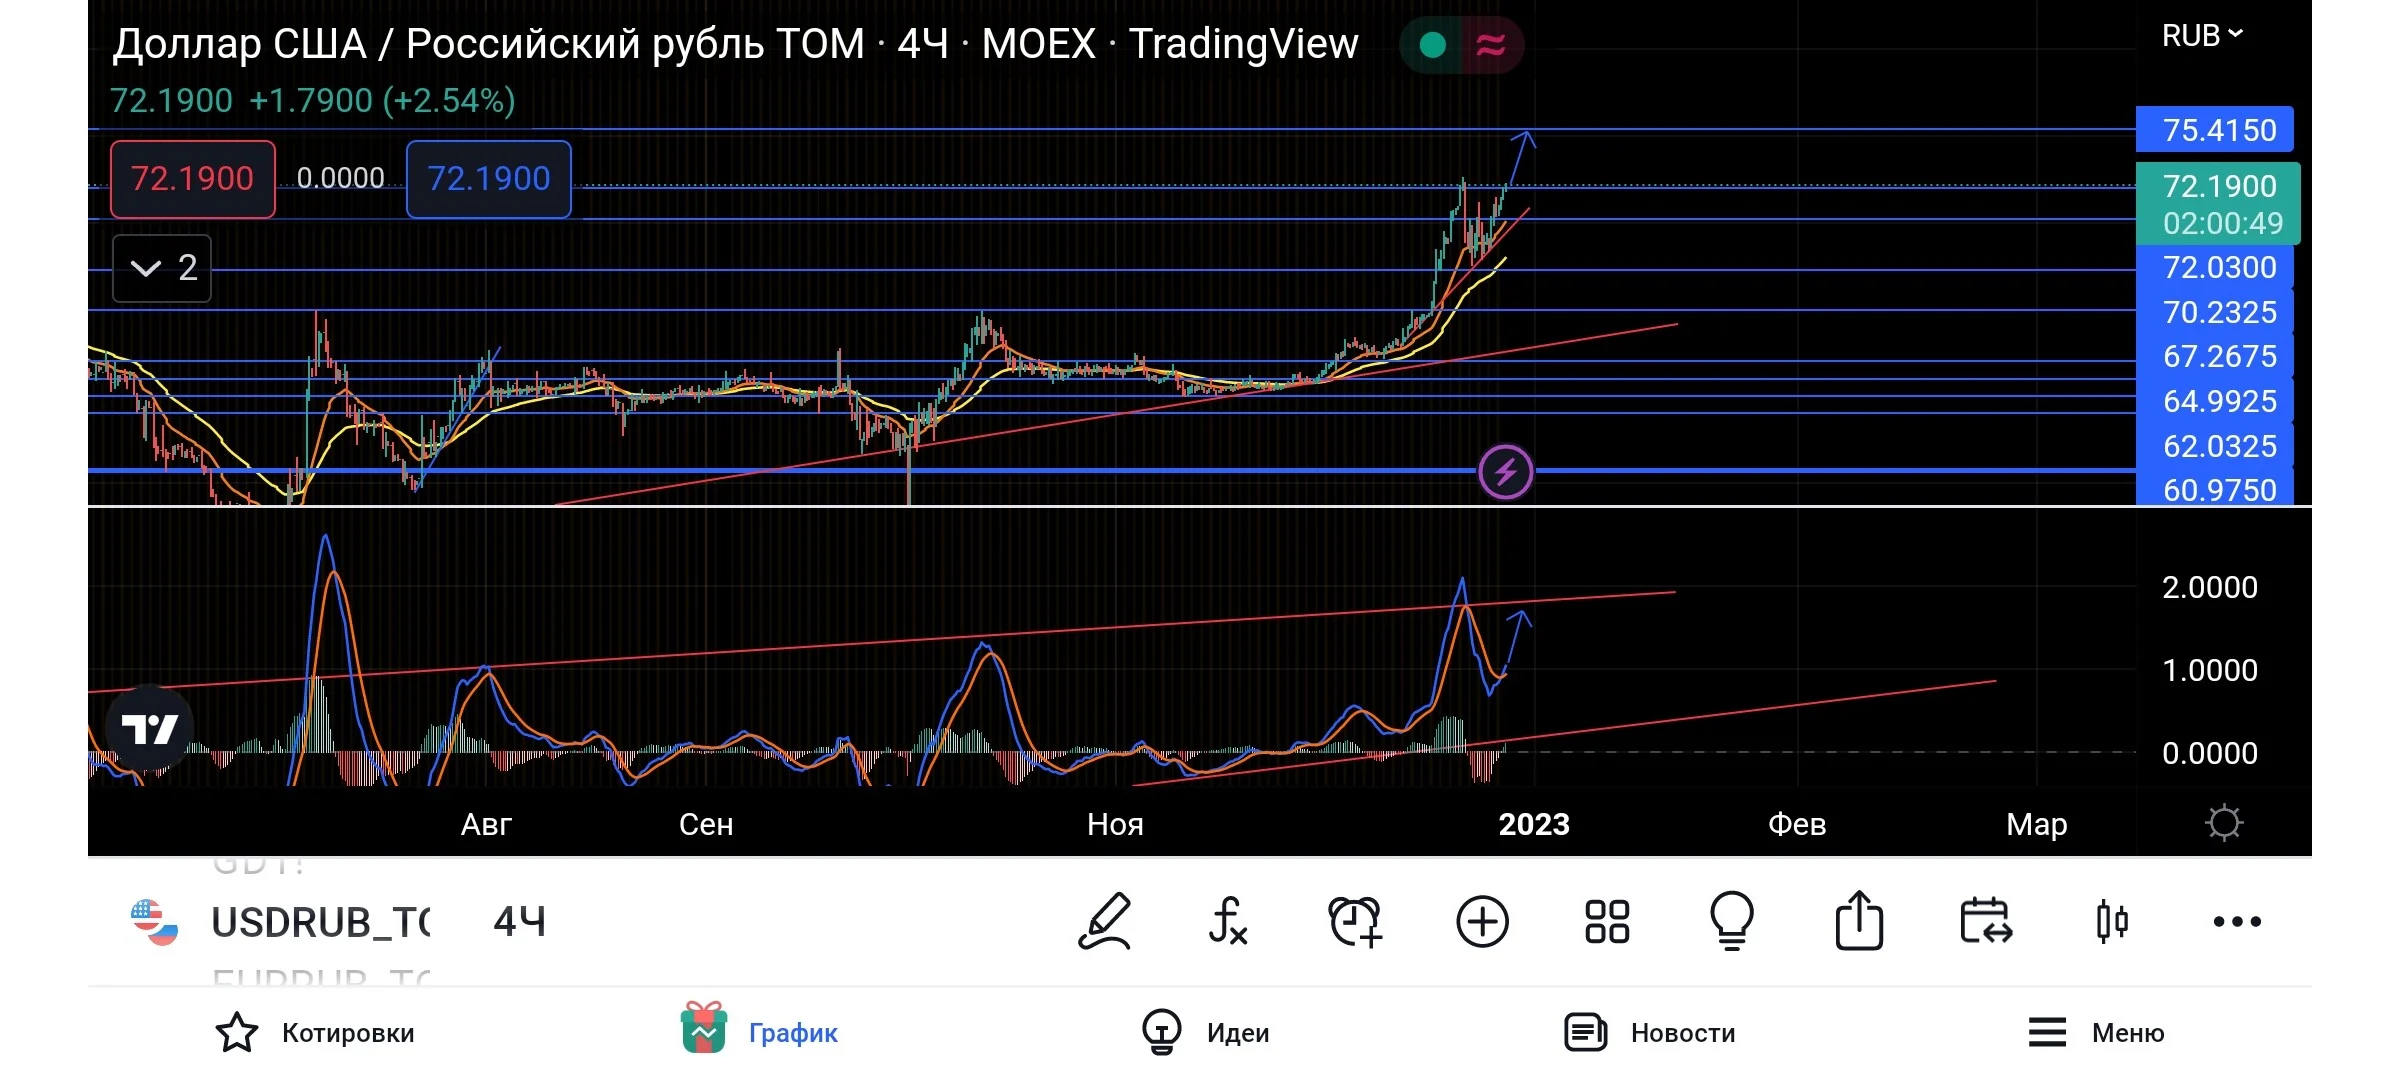Tap the 2023 label on time axis
This screenshot has height=1080, width=2400.
[1534, 824]
